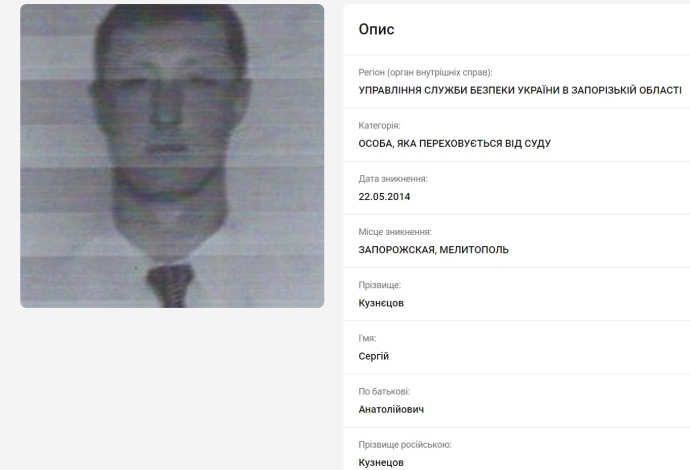Select the "Дата зникнення" label

(393, 179)
